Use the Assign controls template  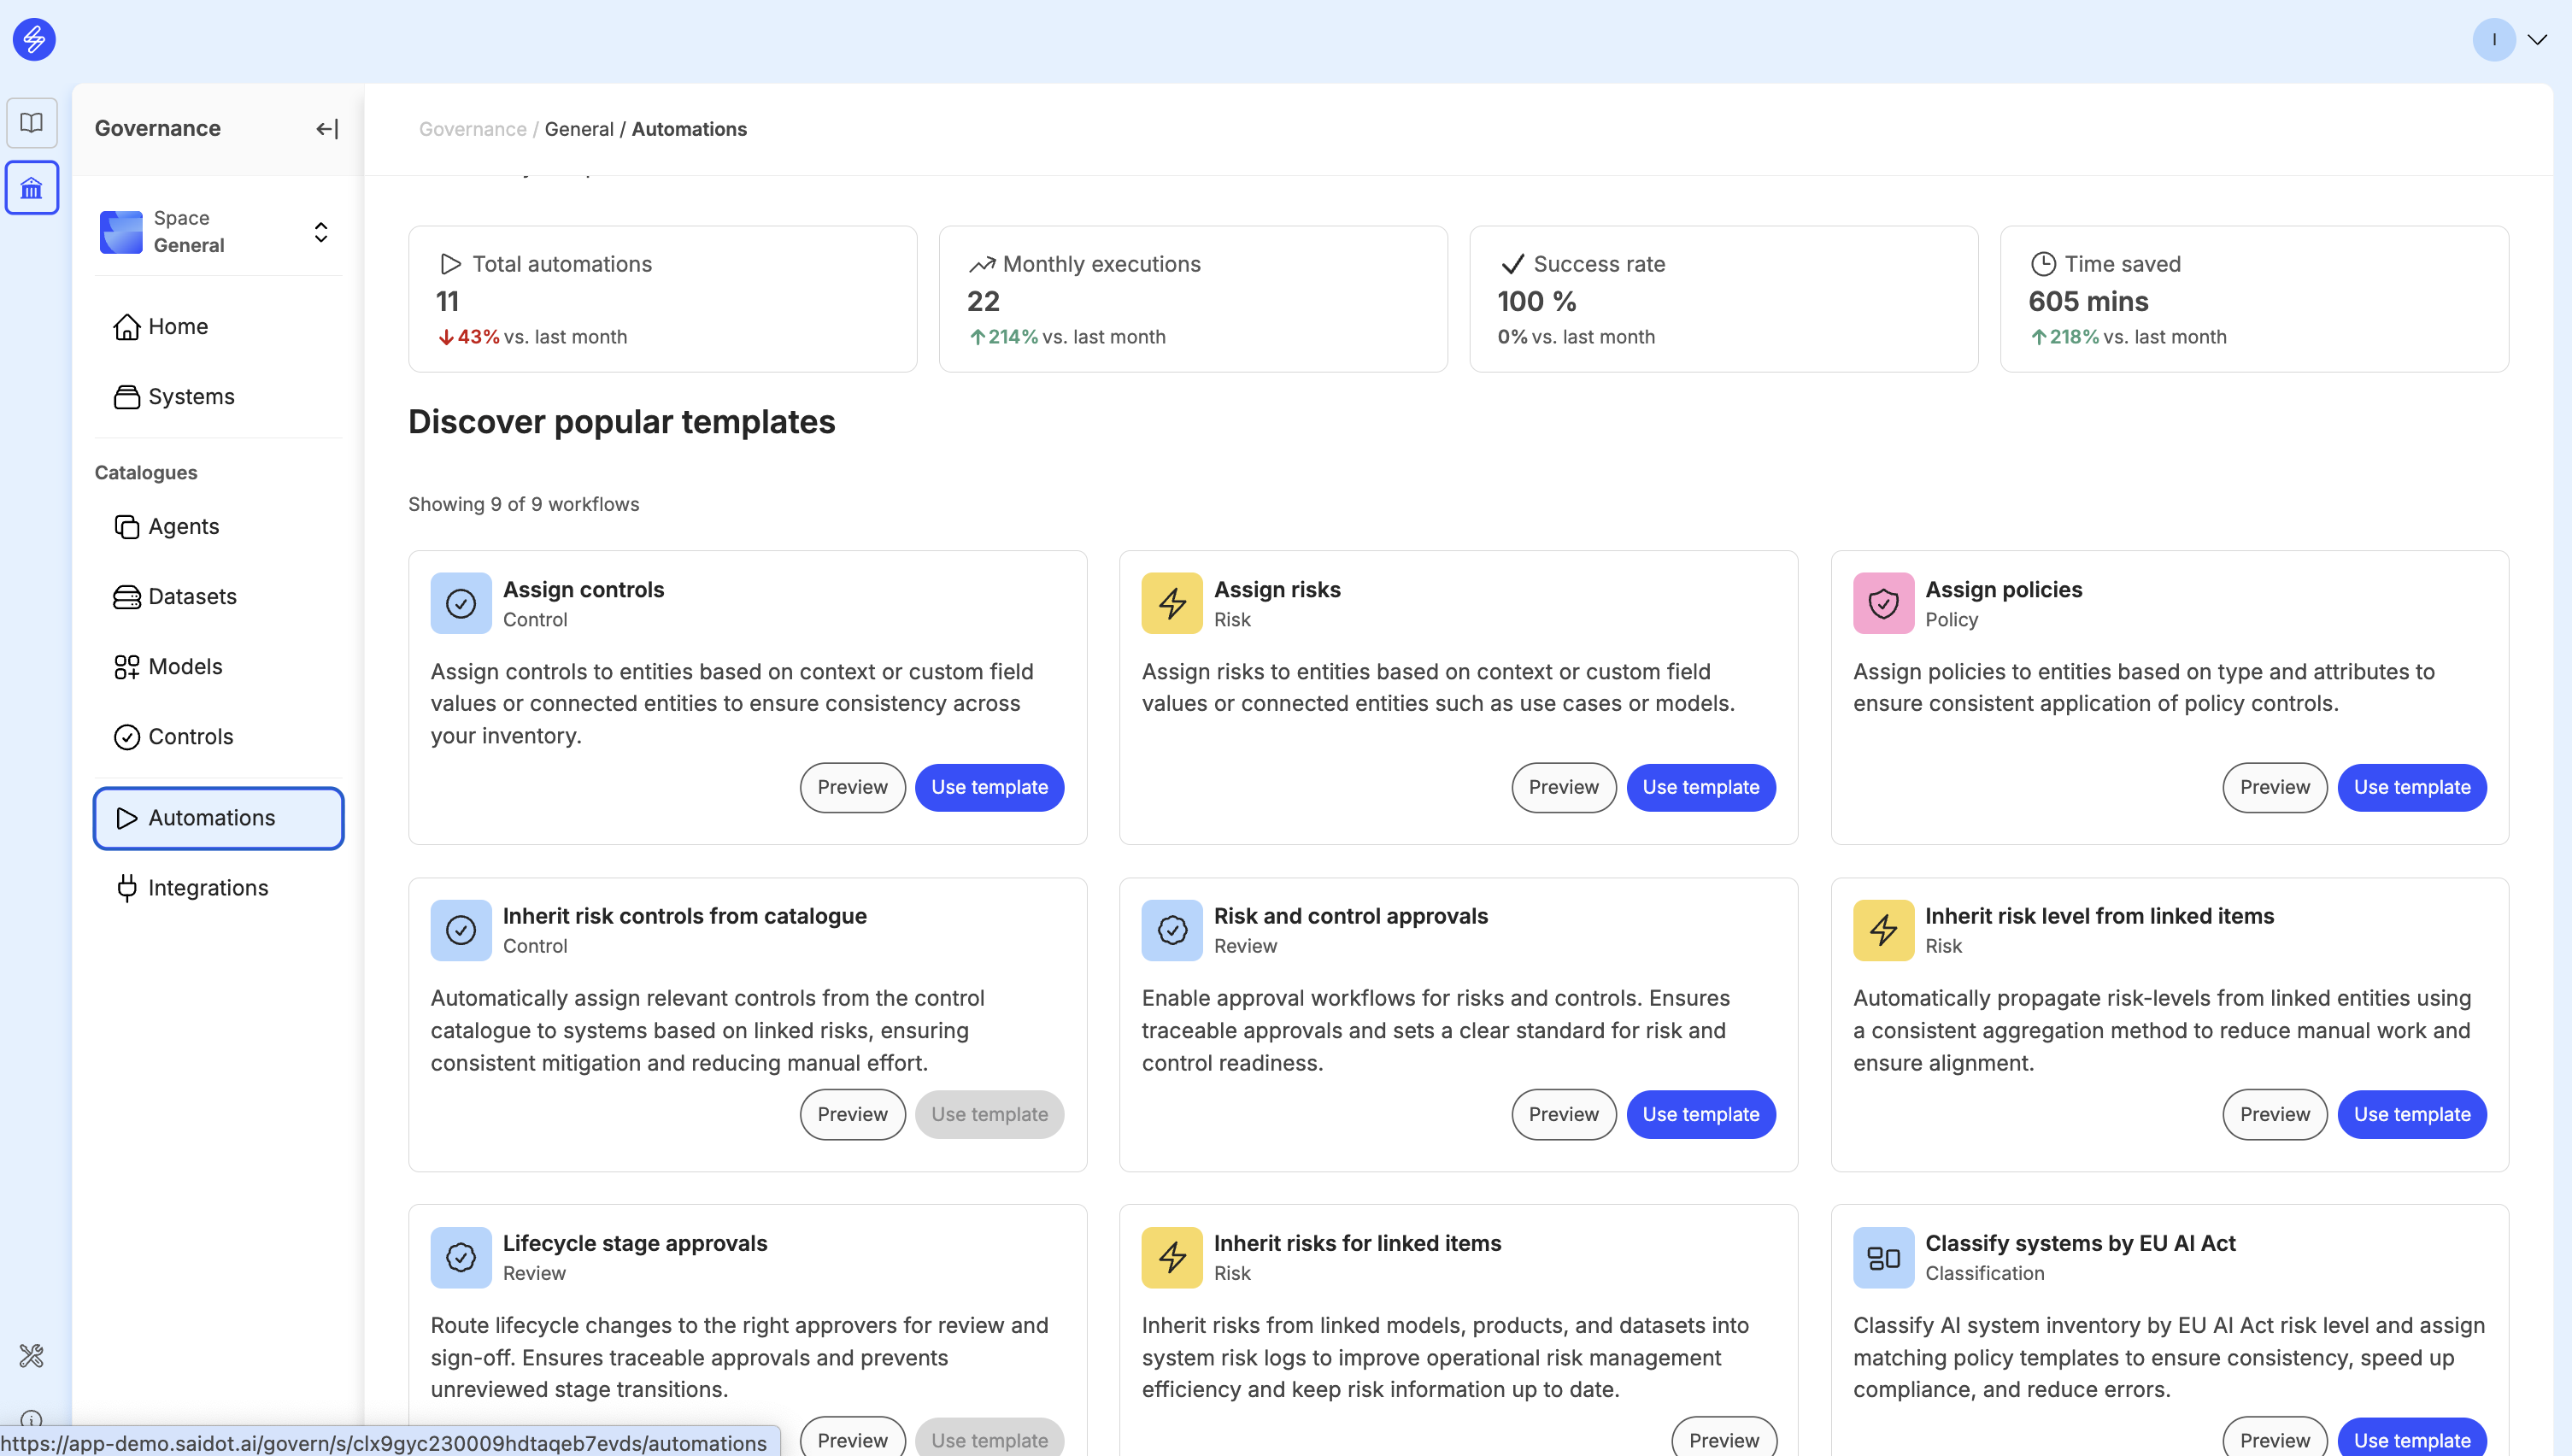(990, 788)
